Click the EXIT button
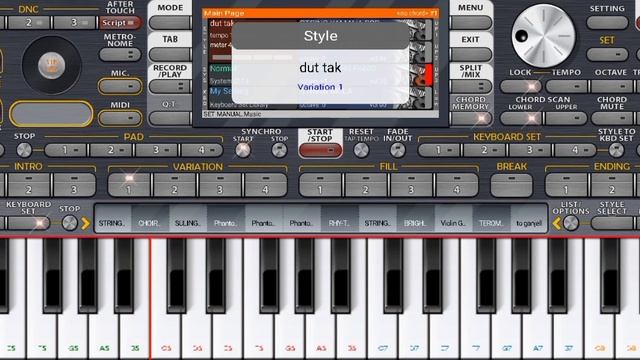Viewport: 640px width, 360px height. click(471, 54)
